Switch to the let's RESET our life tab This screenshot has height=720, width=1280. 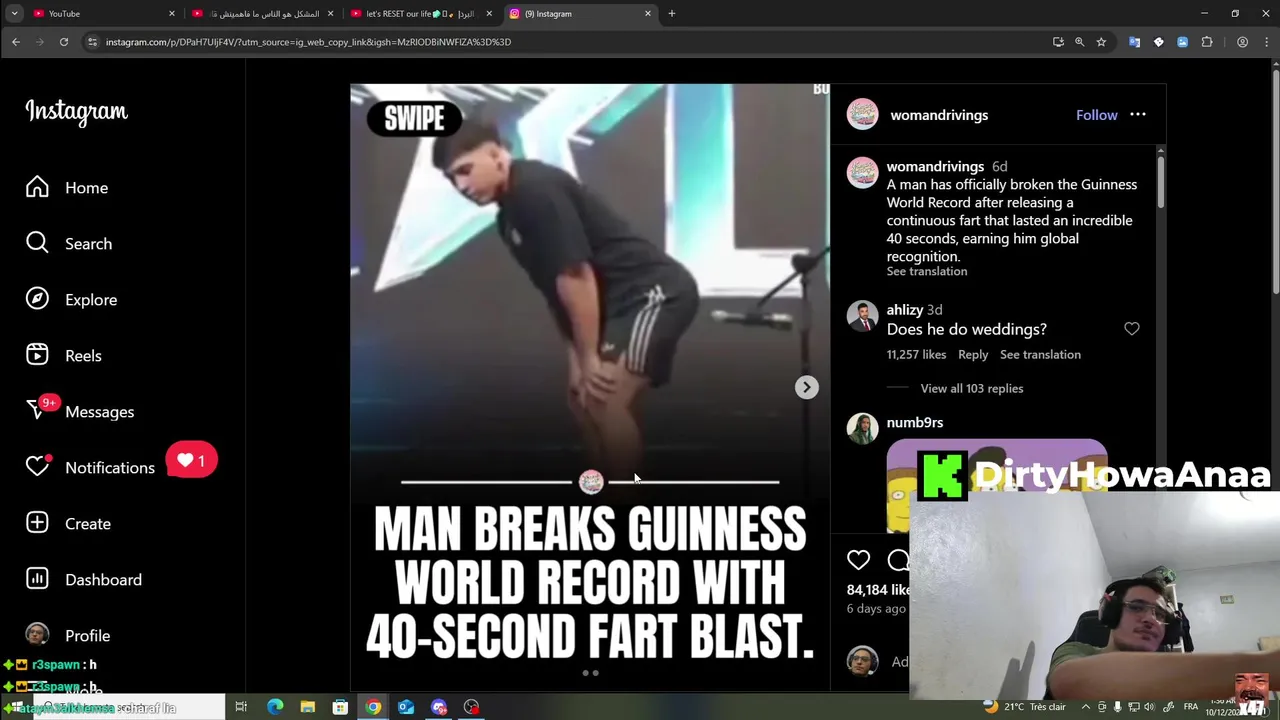point(420,14)
